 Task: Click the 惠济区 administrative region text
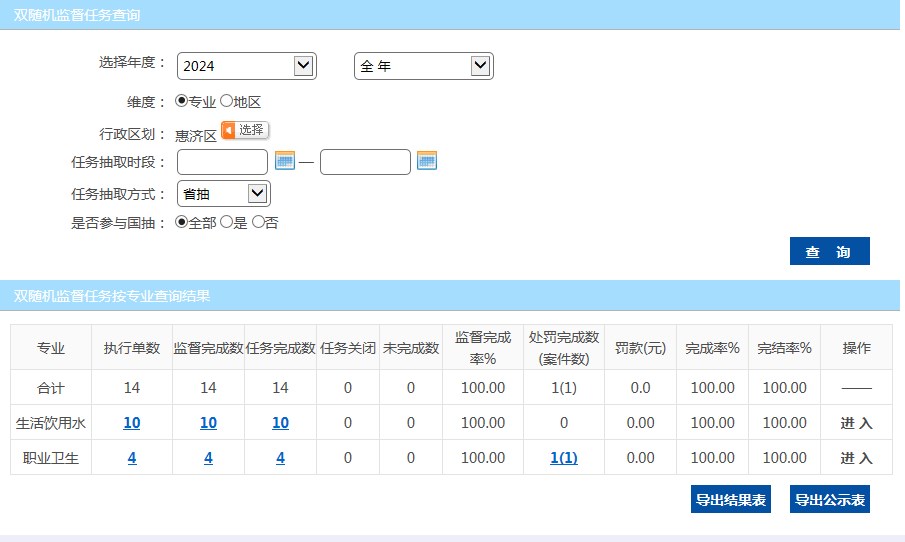tap(196, 136)
